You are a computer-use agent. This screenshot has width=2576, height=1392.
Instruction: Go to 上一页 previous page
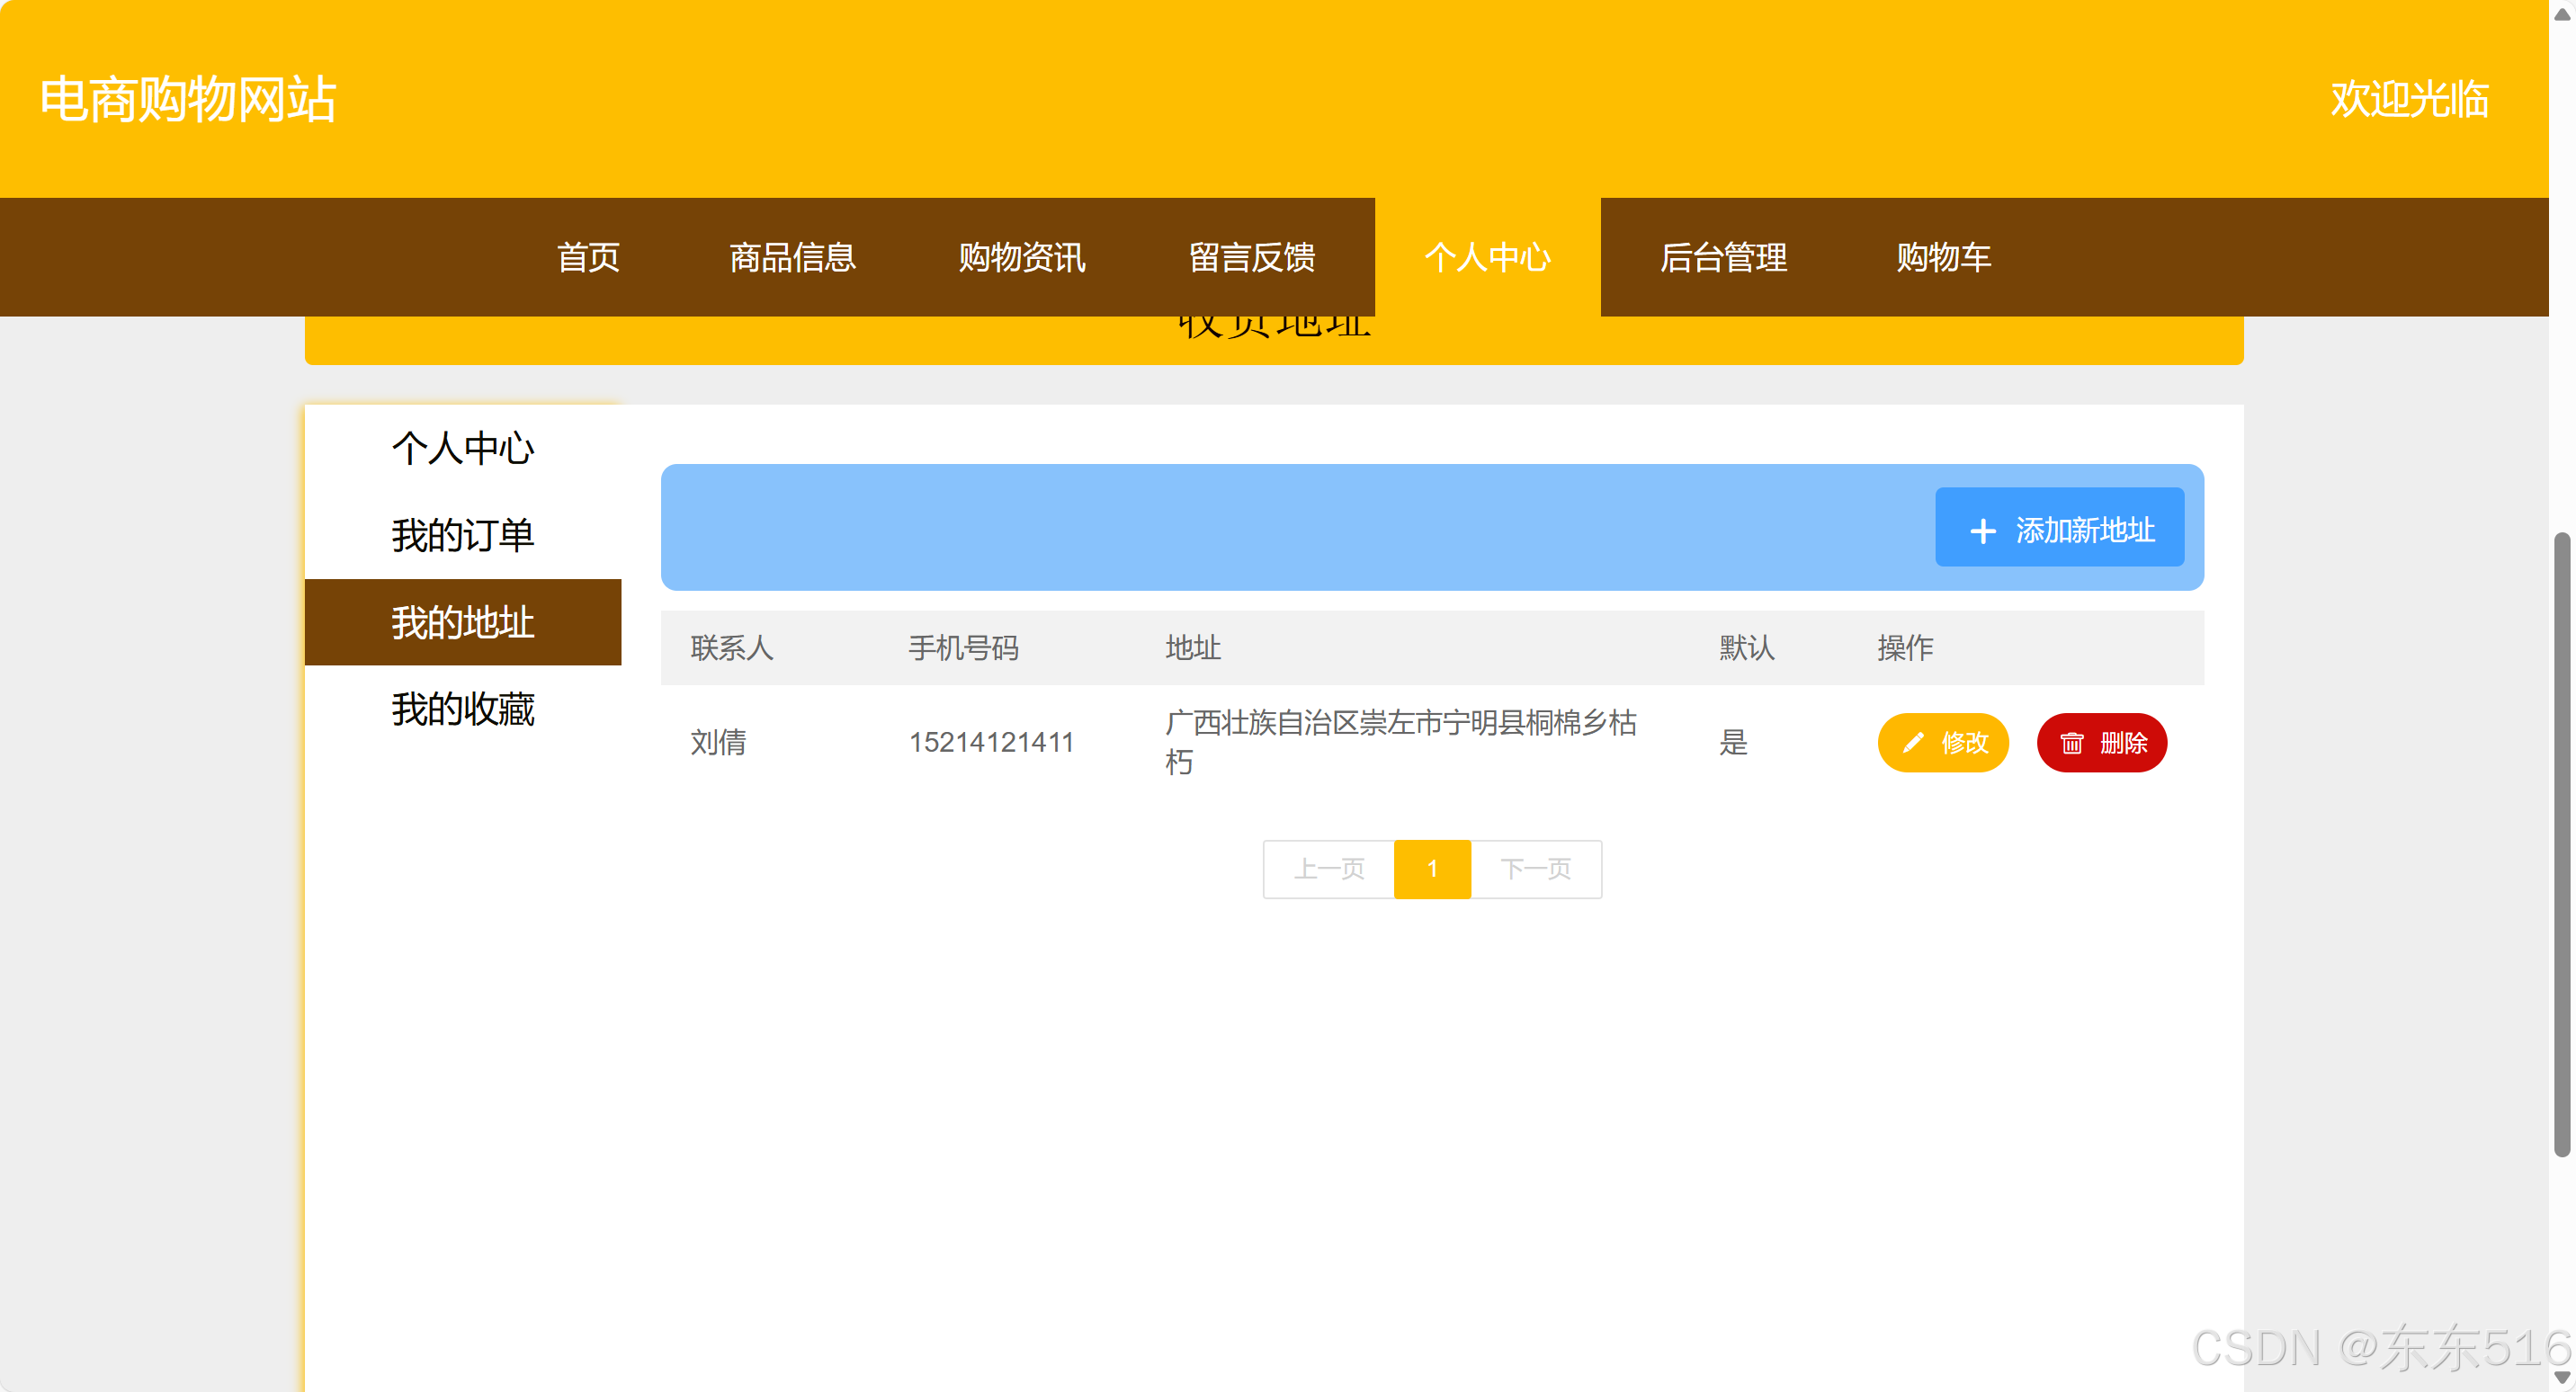pos(1328,868)
